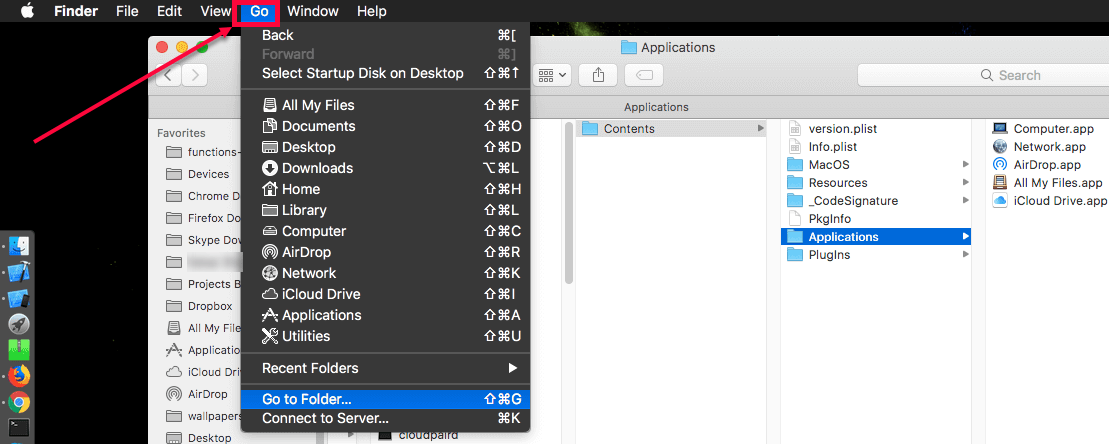
Task: Click the Finder icon in the Dock
Action: point(19,247)
